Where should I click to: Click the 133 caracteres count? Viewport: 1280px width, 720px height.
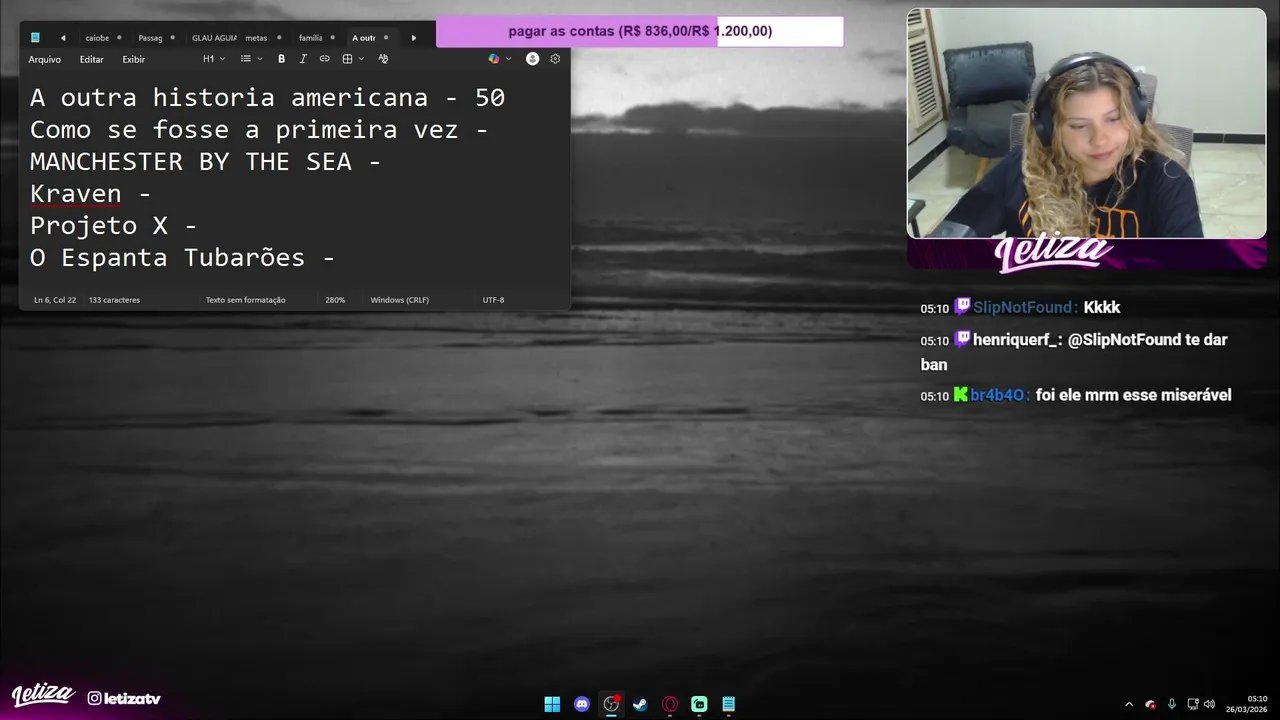pyautogui.click(x=114, y=300)
